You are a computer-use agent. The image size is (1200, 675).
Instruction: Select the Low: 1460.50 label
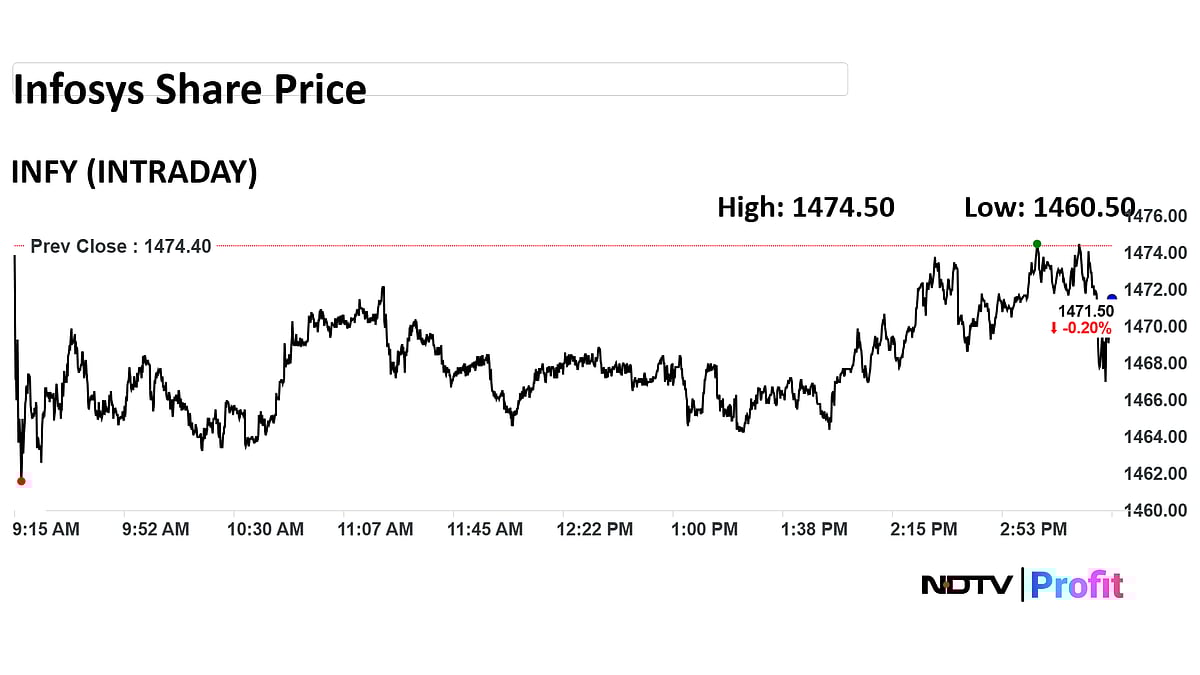pyautogui.click(x=1049, y=207)
